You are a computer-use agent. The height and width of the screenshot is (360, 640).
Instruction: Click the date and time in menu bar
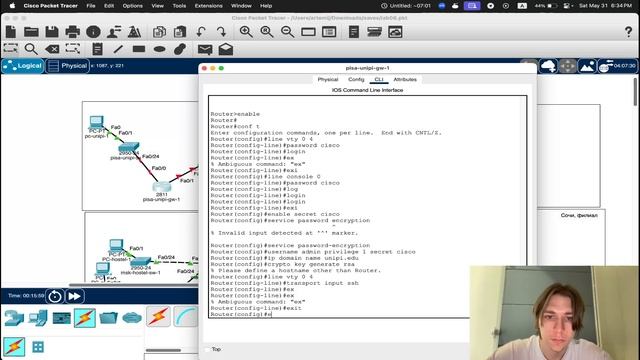[605, 6]
